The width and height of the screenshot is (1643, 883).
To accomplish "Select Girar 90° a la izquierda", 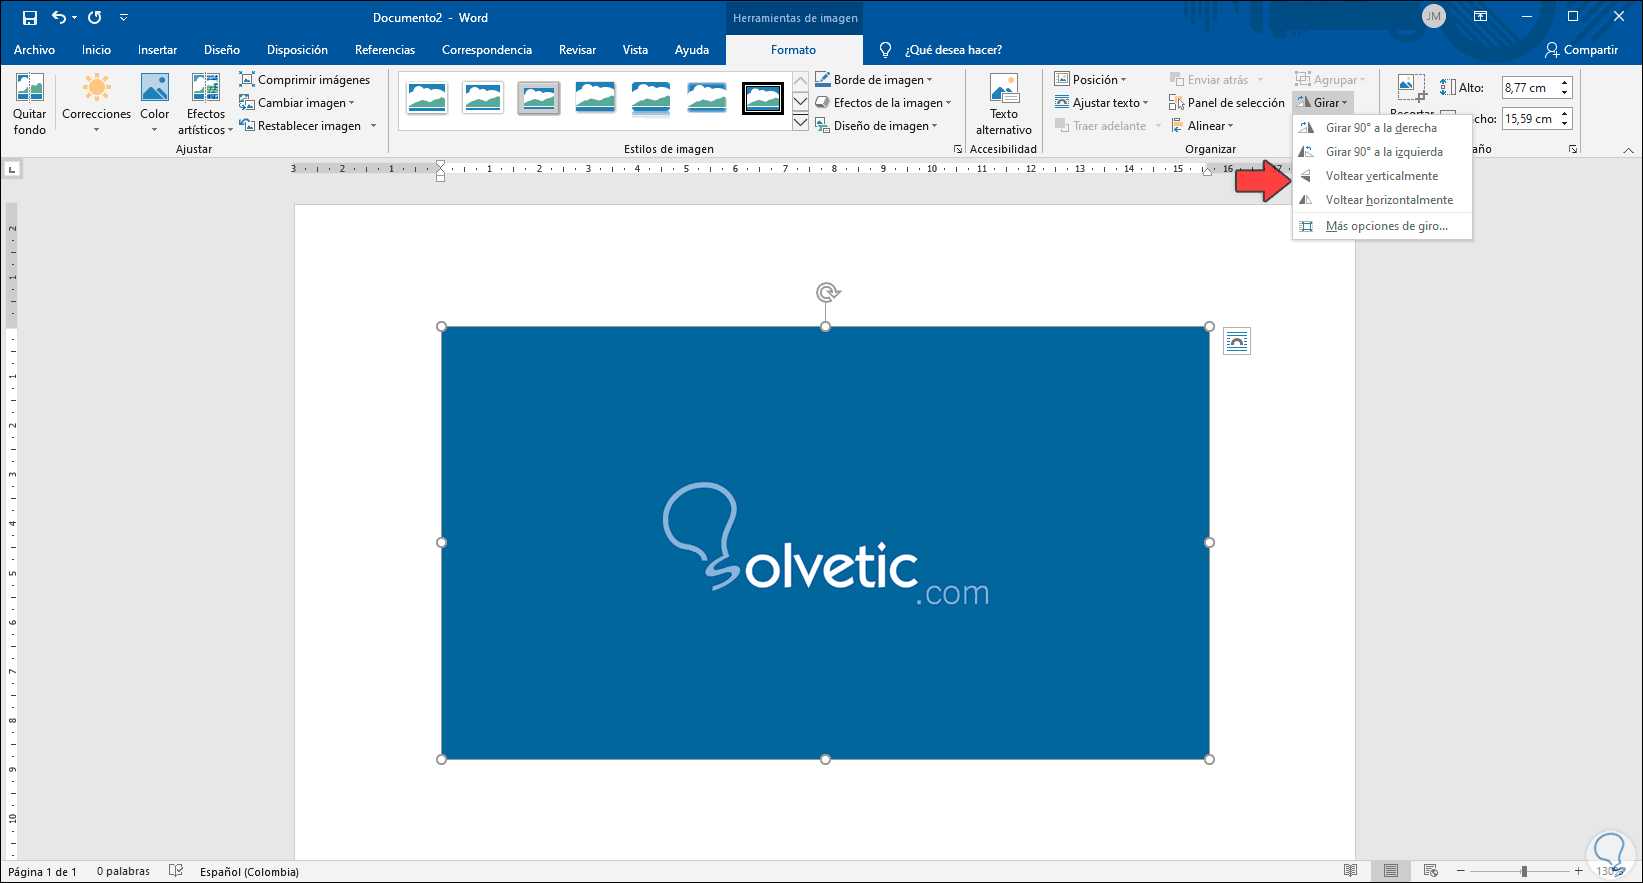I will tap(1382, 152).
